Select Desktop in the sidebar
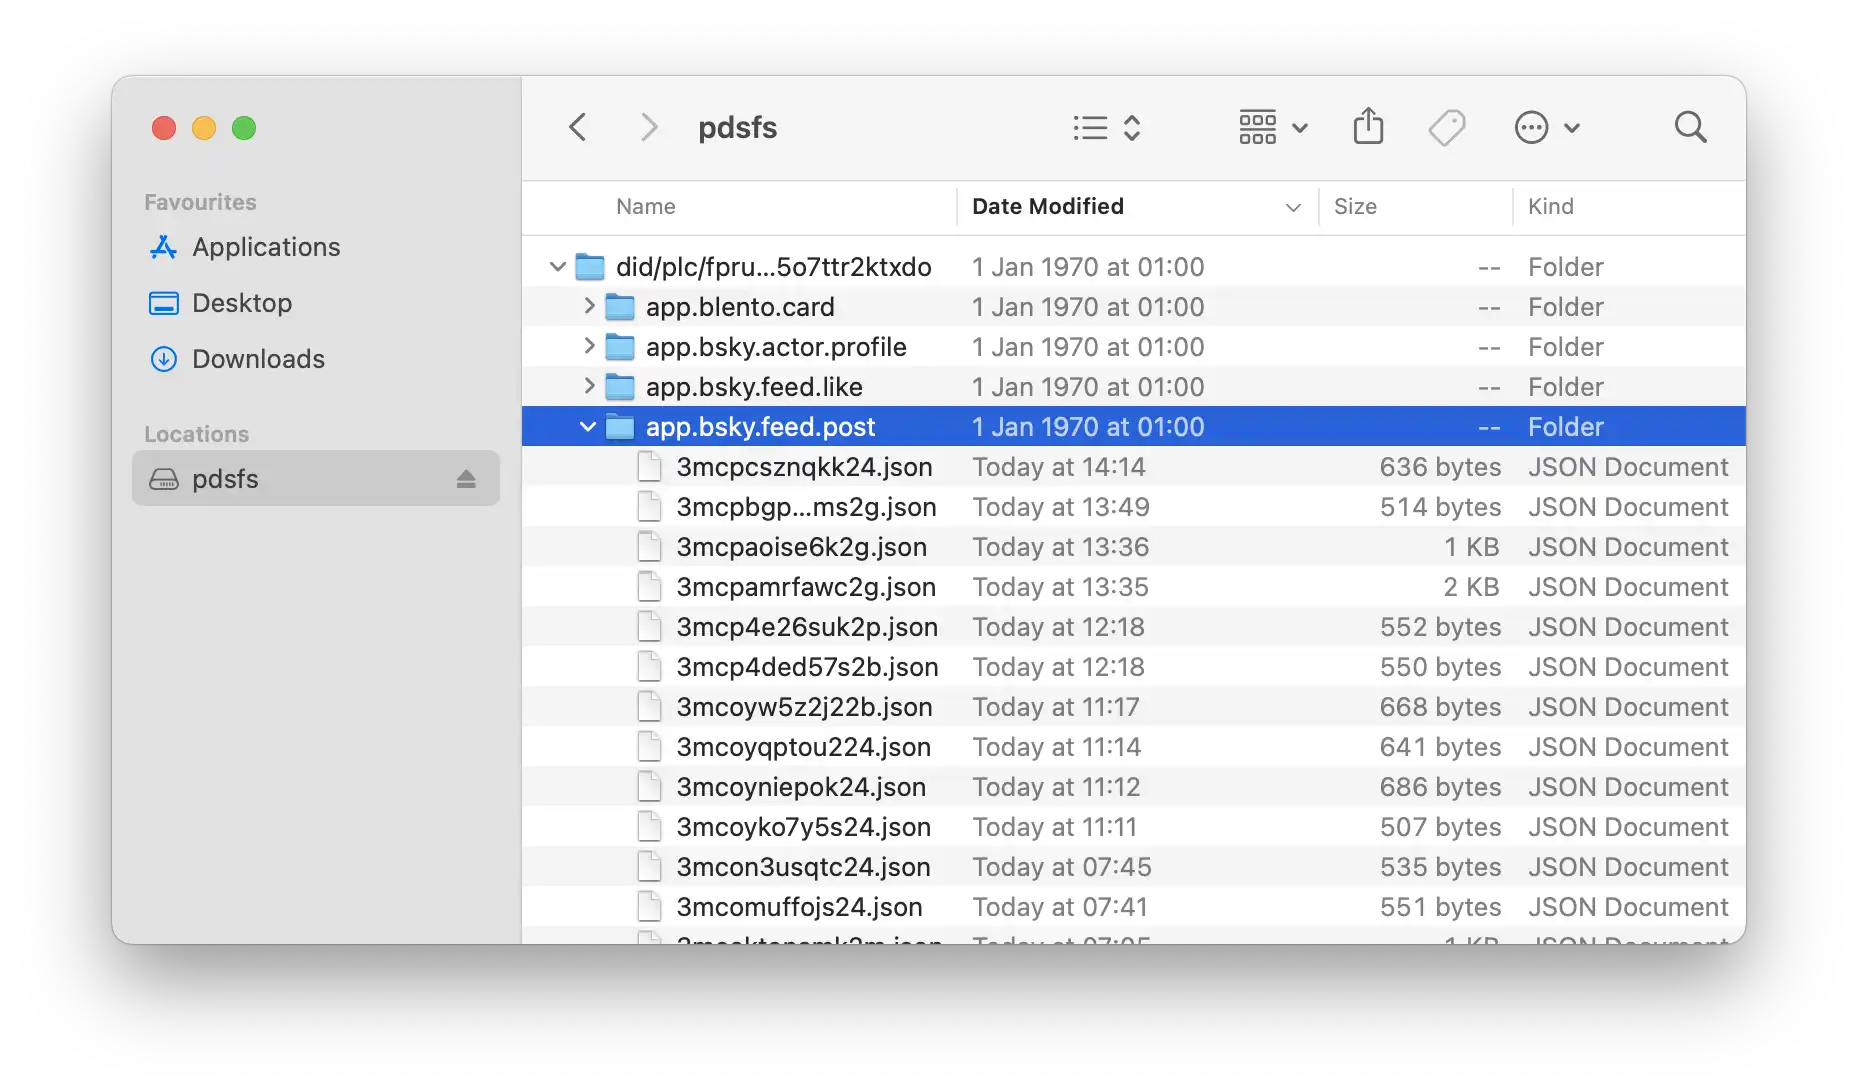The height and width of the screenshot is (1092, 1858). coord(242,303)
